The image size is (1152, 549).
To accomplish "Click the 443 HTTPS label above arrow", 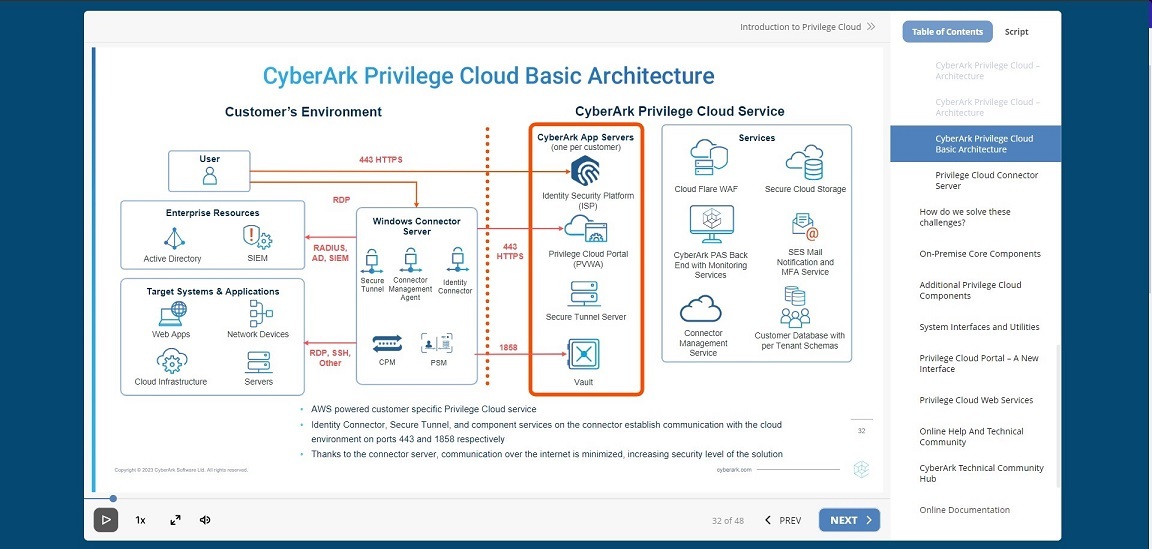I will click(x=381, y=159).
